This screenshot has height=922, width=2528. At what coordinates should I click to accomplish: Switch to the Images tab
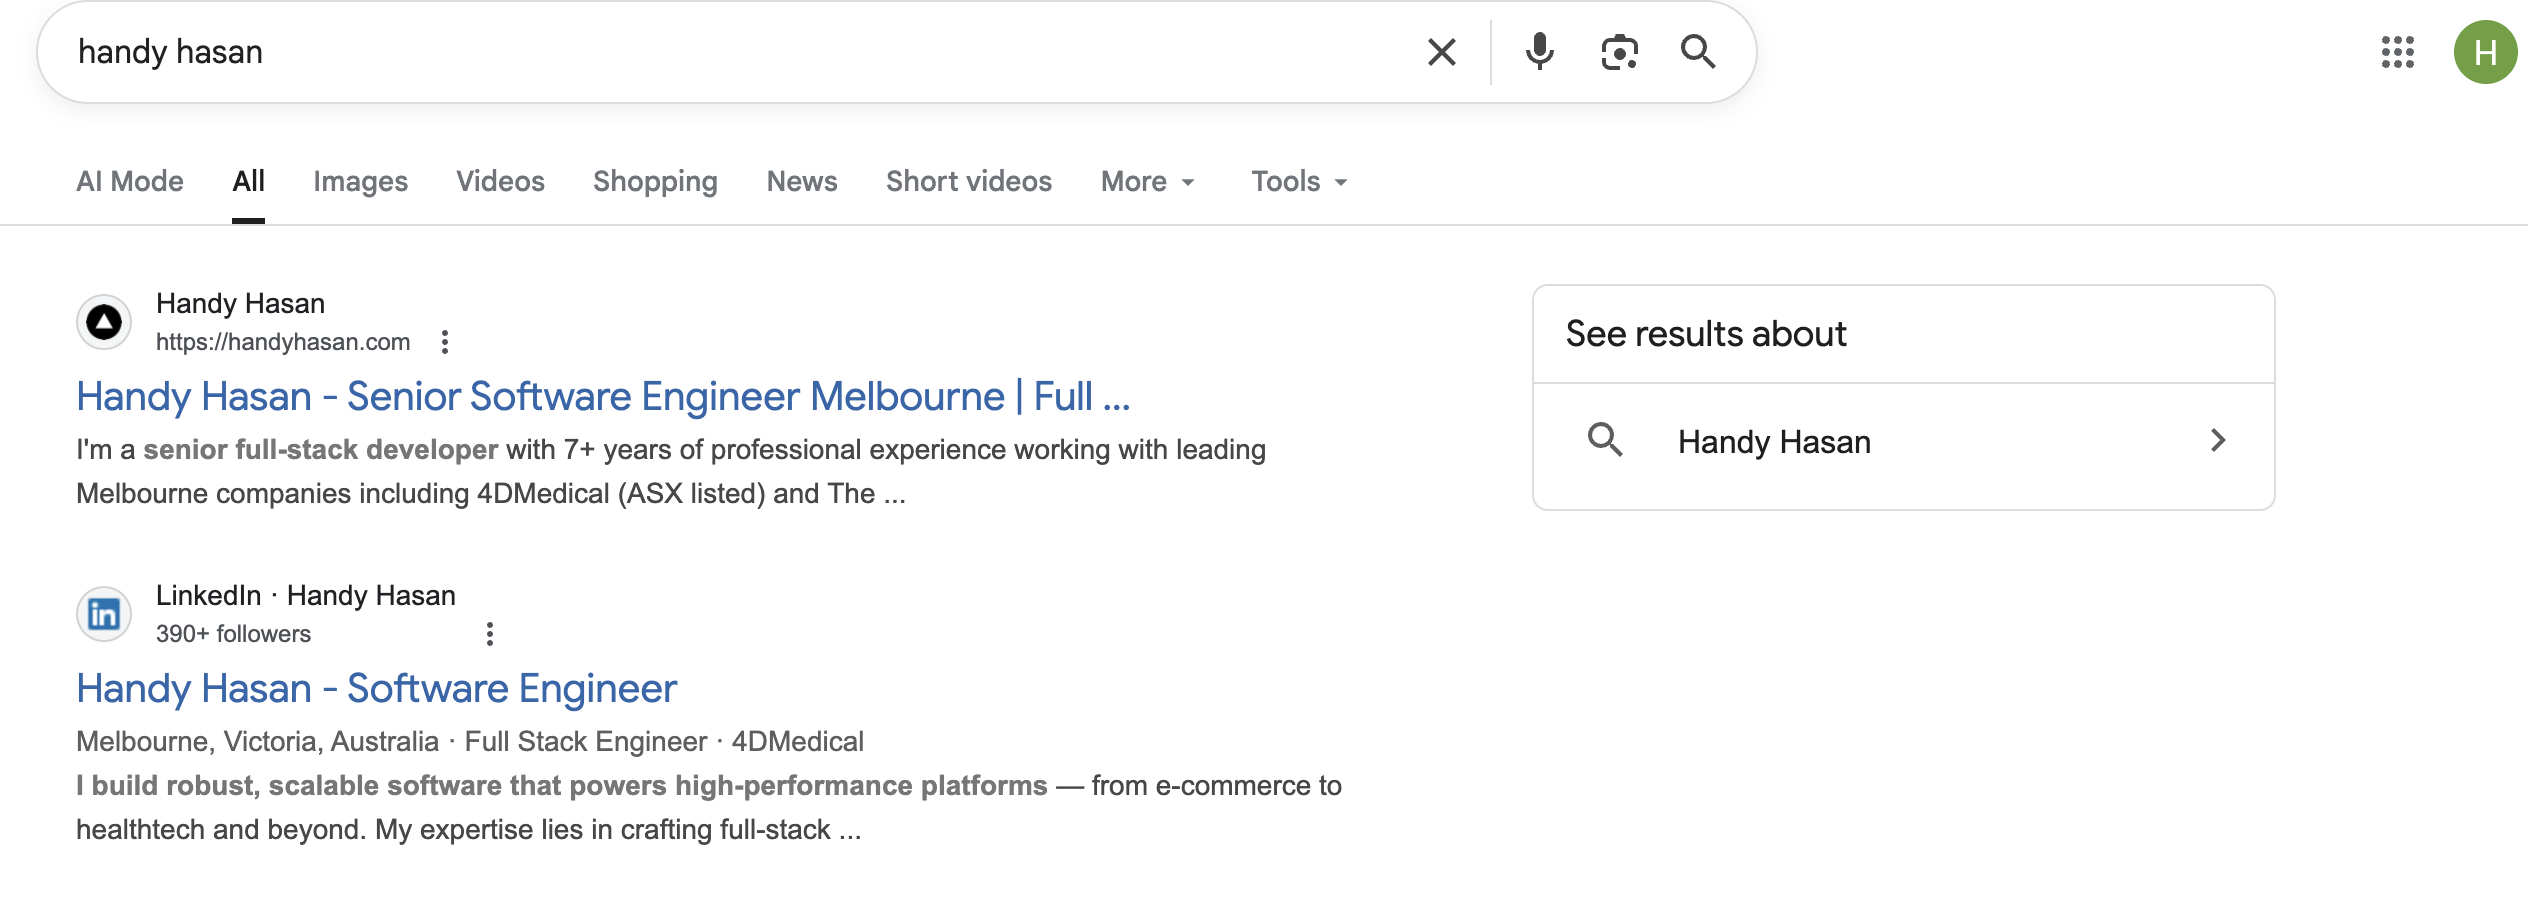tap(360, 181)
